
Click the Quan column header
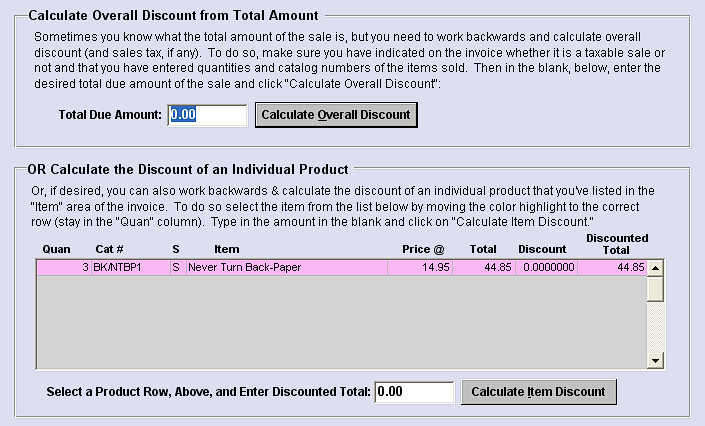click(57, 248)
